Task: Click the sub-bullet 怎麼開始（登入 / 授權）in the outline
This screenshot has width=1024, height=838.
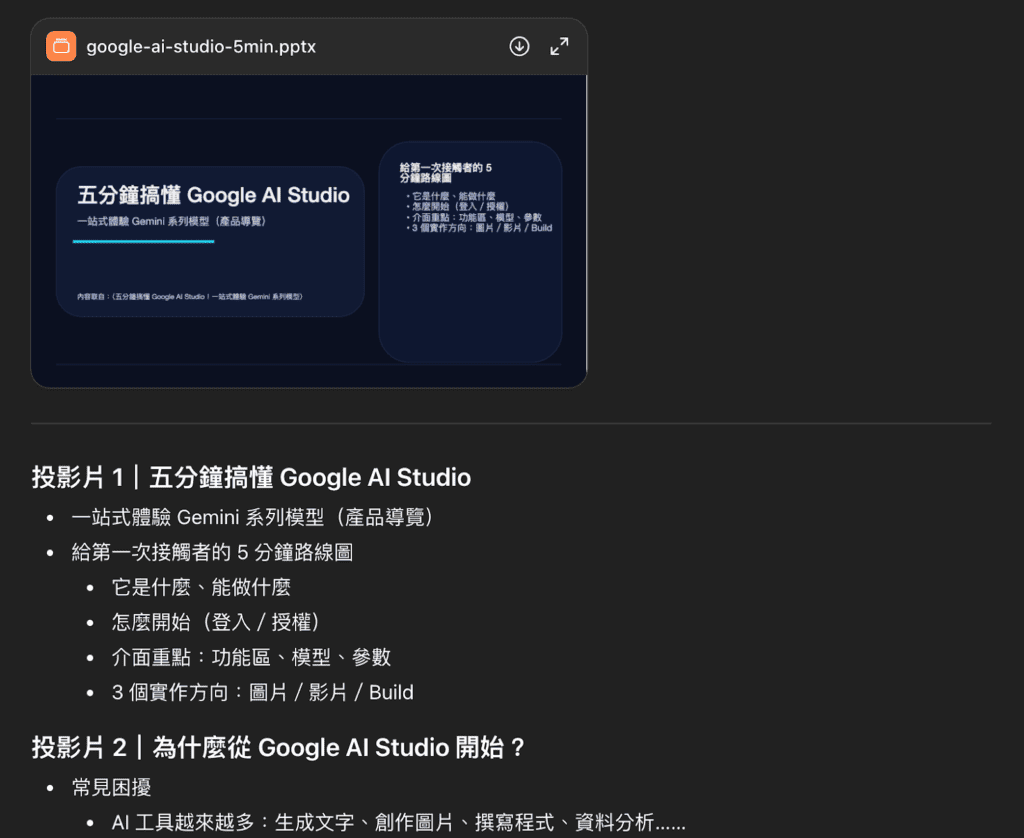Action: click(x=215, y=623)
